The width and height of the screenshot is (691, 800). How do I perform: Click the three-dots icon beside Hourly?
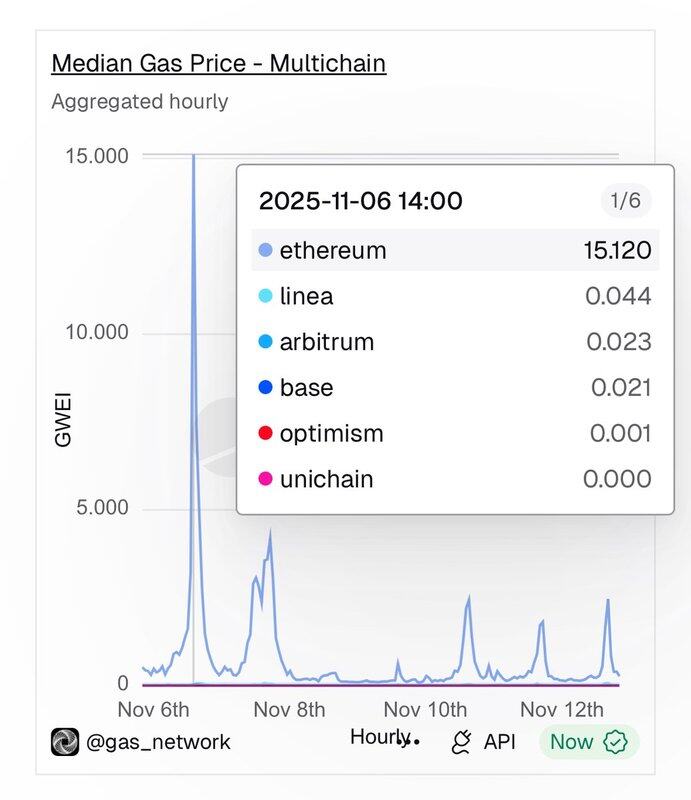[x=411, y=742]
